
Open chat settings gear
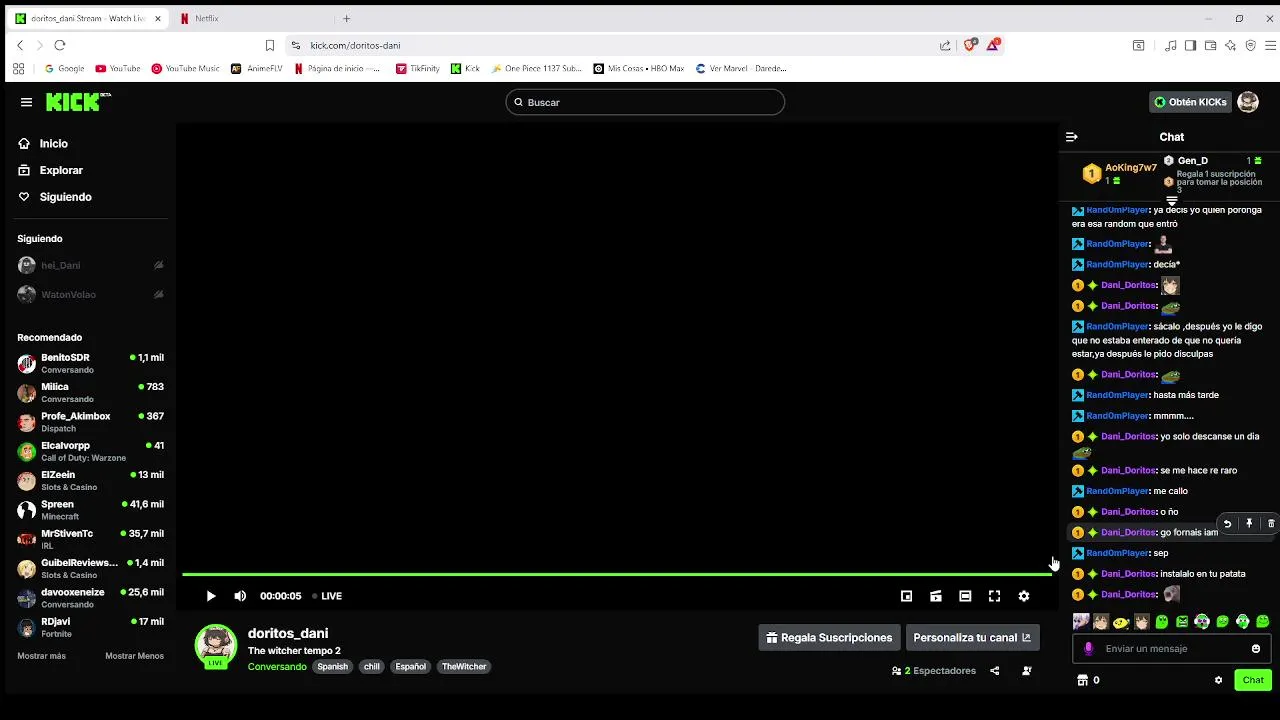click(x=1218, y=680)
